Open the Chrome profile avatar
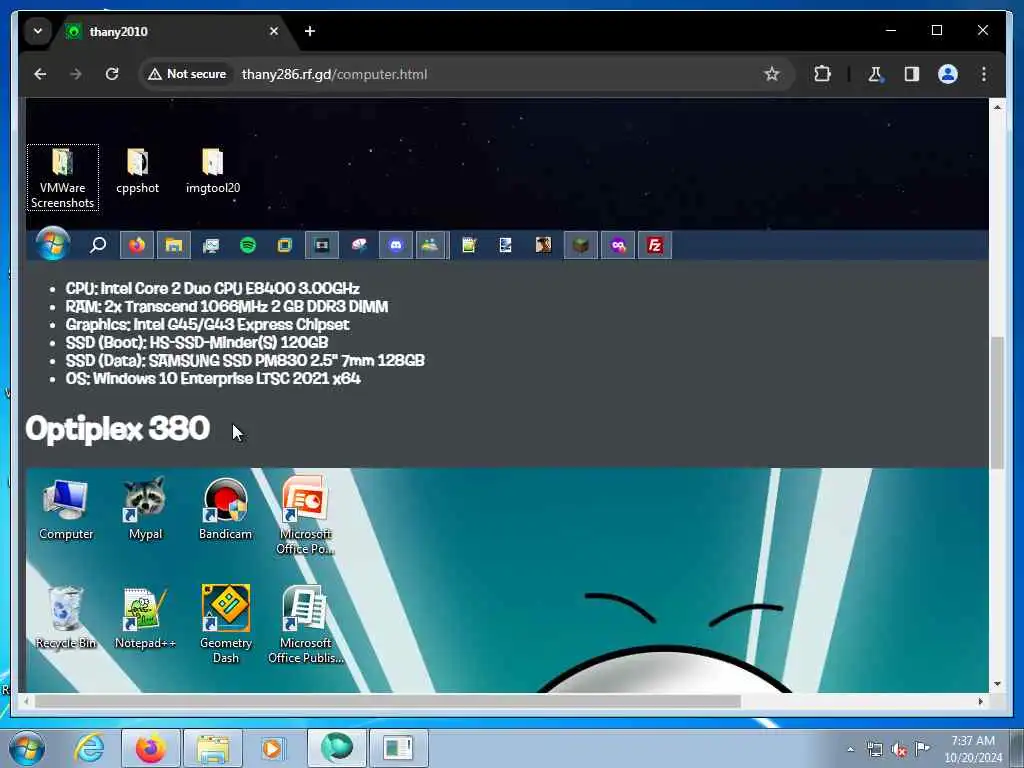This screenshot has width=1024, height=768. click(948, 74)
